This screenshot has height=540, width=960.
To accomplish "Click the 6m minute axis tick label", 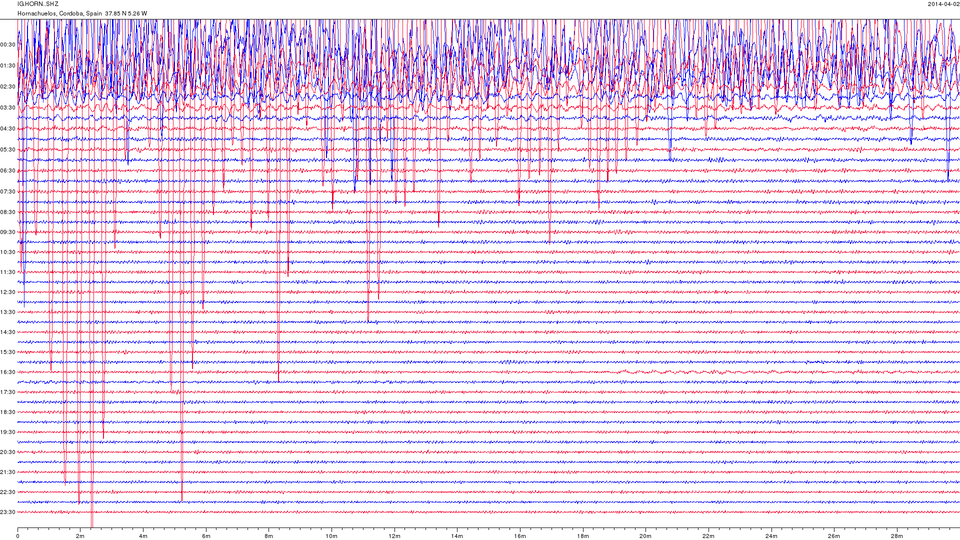I will 206,536.
